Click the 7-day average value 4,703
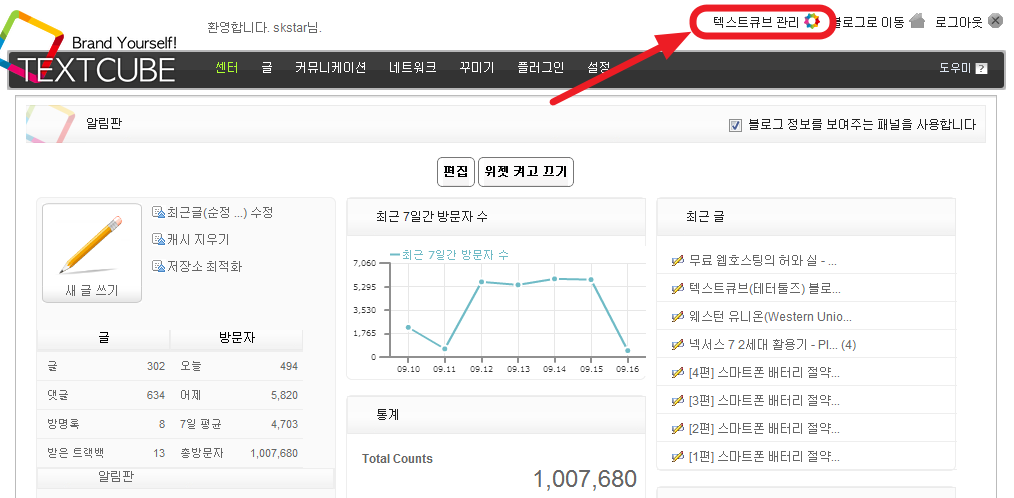1014x498 pixels. tap(285, 424)
